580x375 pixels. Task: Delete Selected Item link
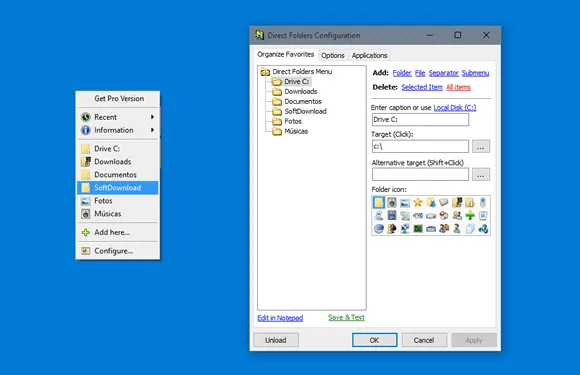click(422, 87)
